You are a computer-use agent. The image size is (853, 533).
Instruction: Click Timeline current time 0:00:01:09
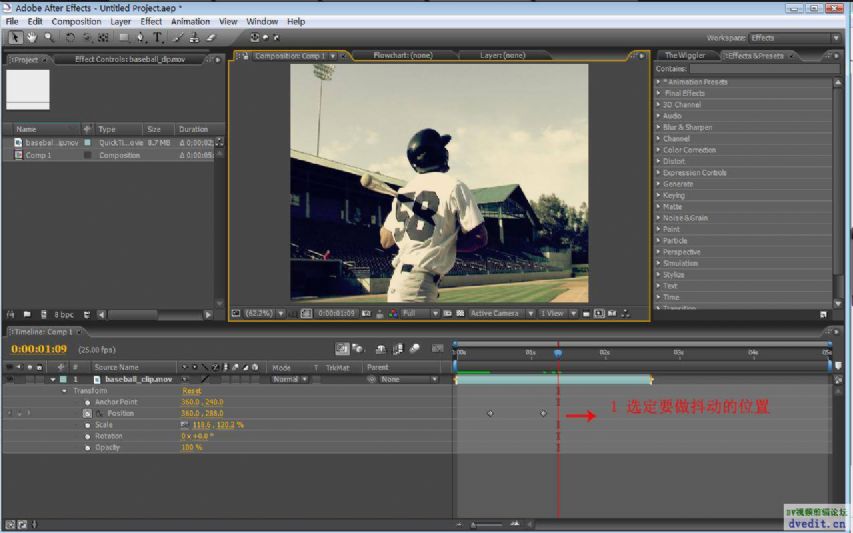39,349
